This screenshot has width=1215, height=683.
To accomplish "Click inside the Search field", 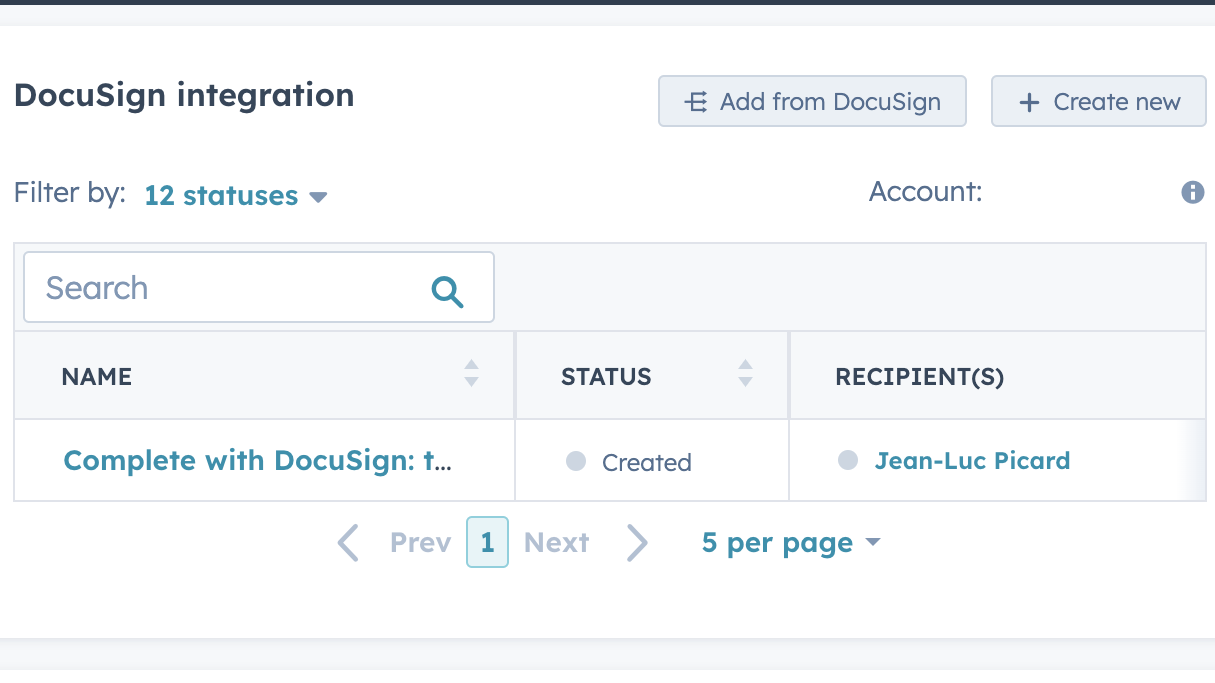I will point(200,287).
